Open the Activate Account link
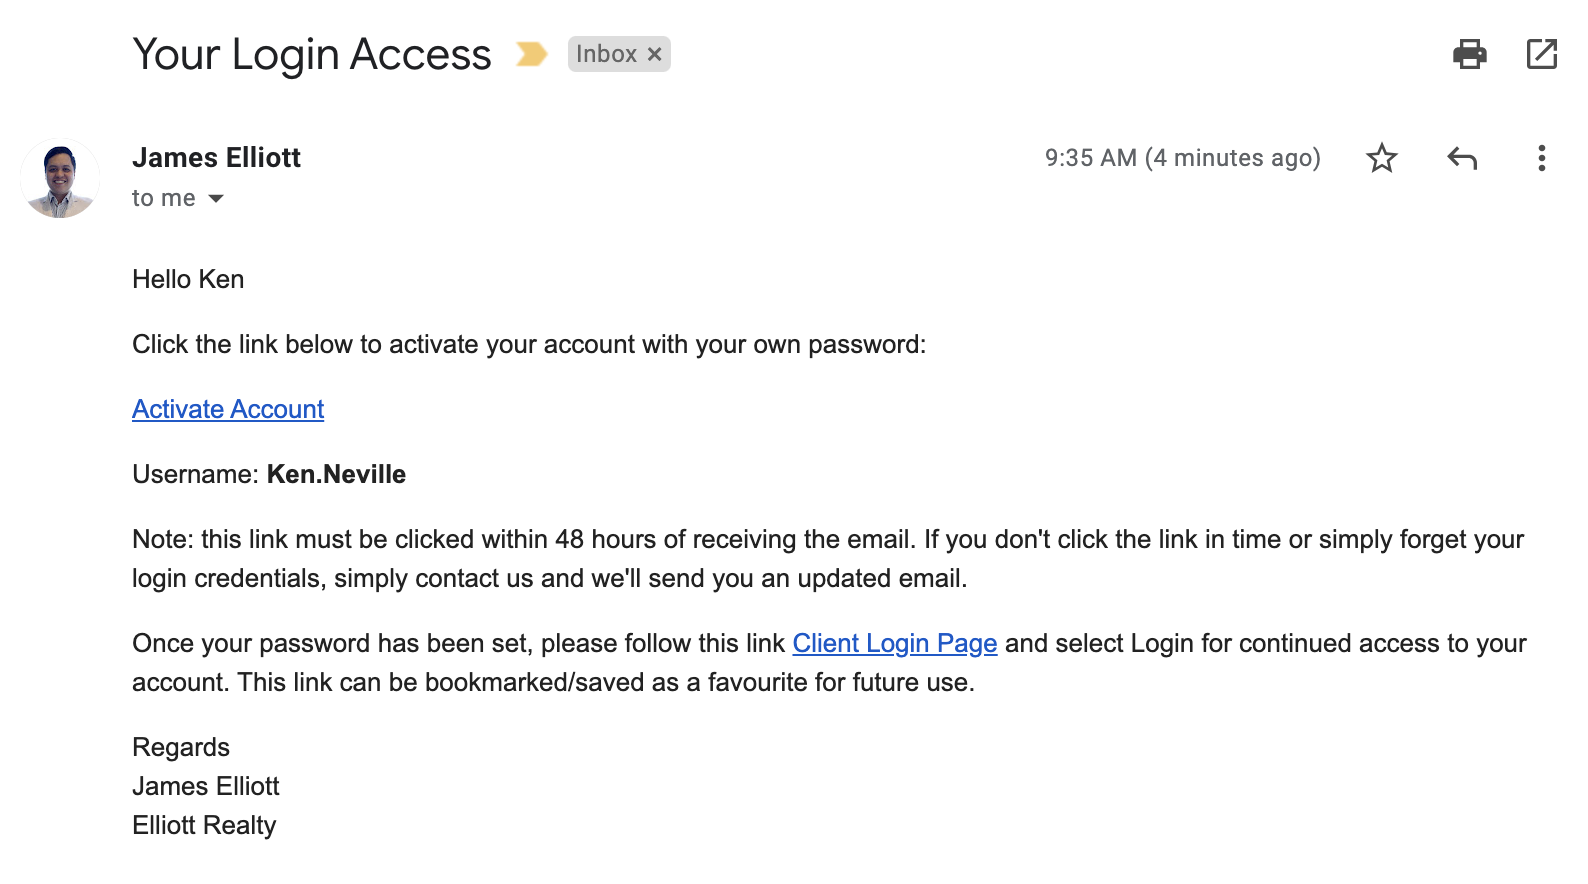This screenshot has height=884, width=1588. (228, 409)
